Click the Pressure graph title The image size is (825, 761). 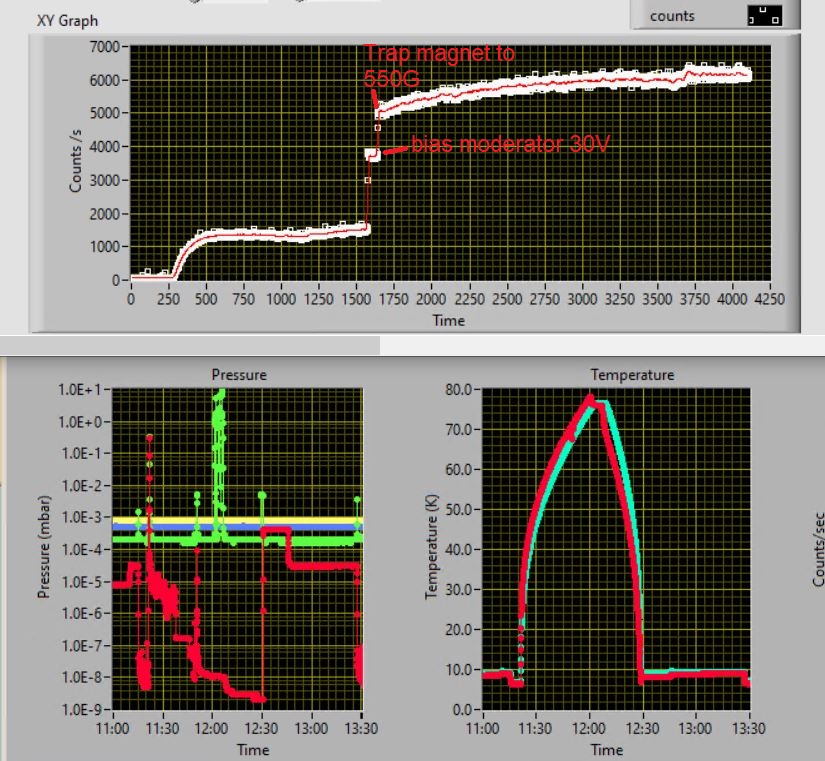239,375
